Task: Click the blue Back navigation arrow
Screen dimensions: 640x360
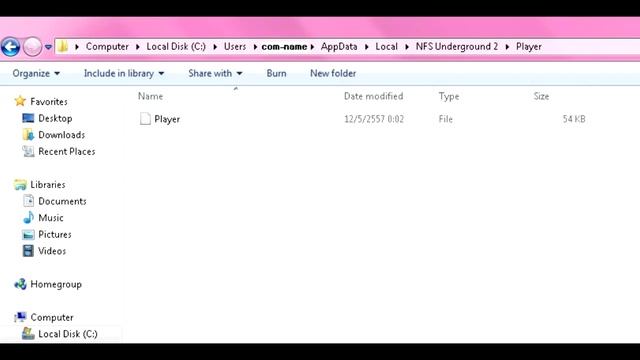Action: pyautogui.click(x=11, y=47)
